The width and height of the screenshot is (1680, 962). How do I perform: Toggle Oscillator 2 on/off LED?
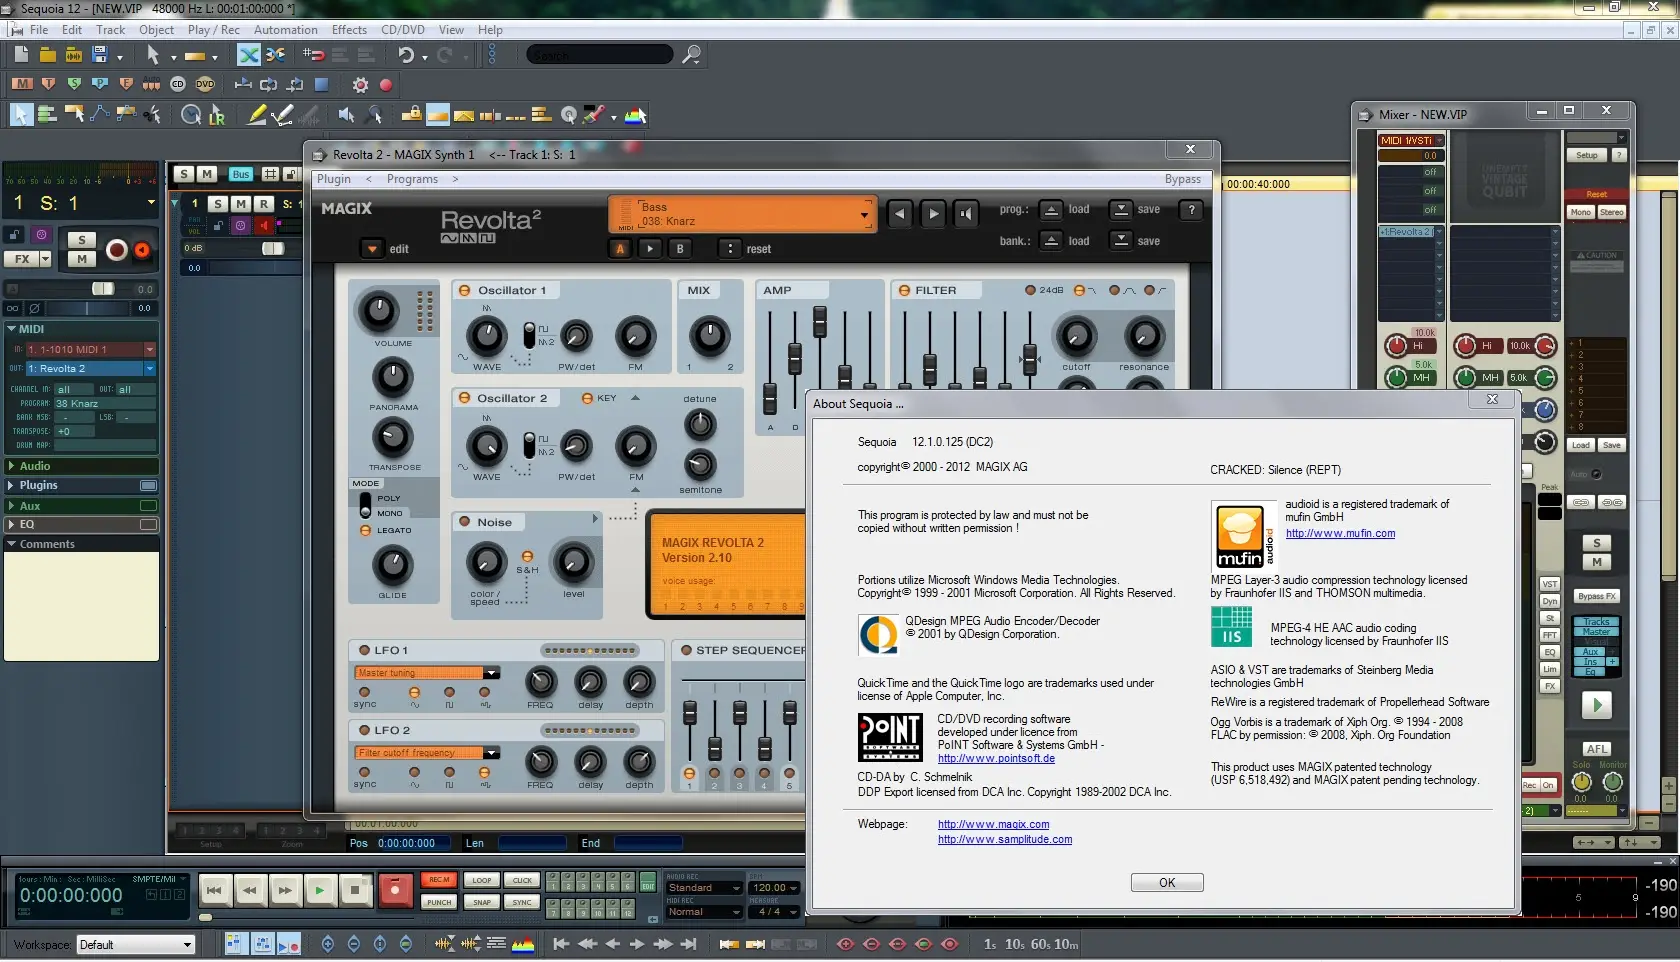point(465,398)
